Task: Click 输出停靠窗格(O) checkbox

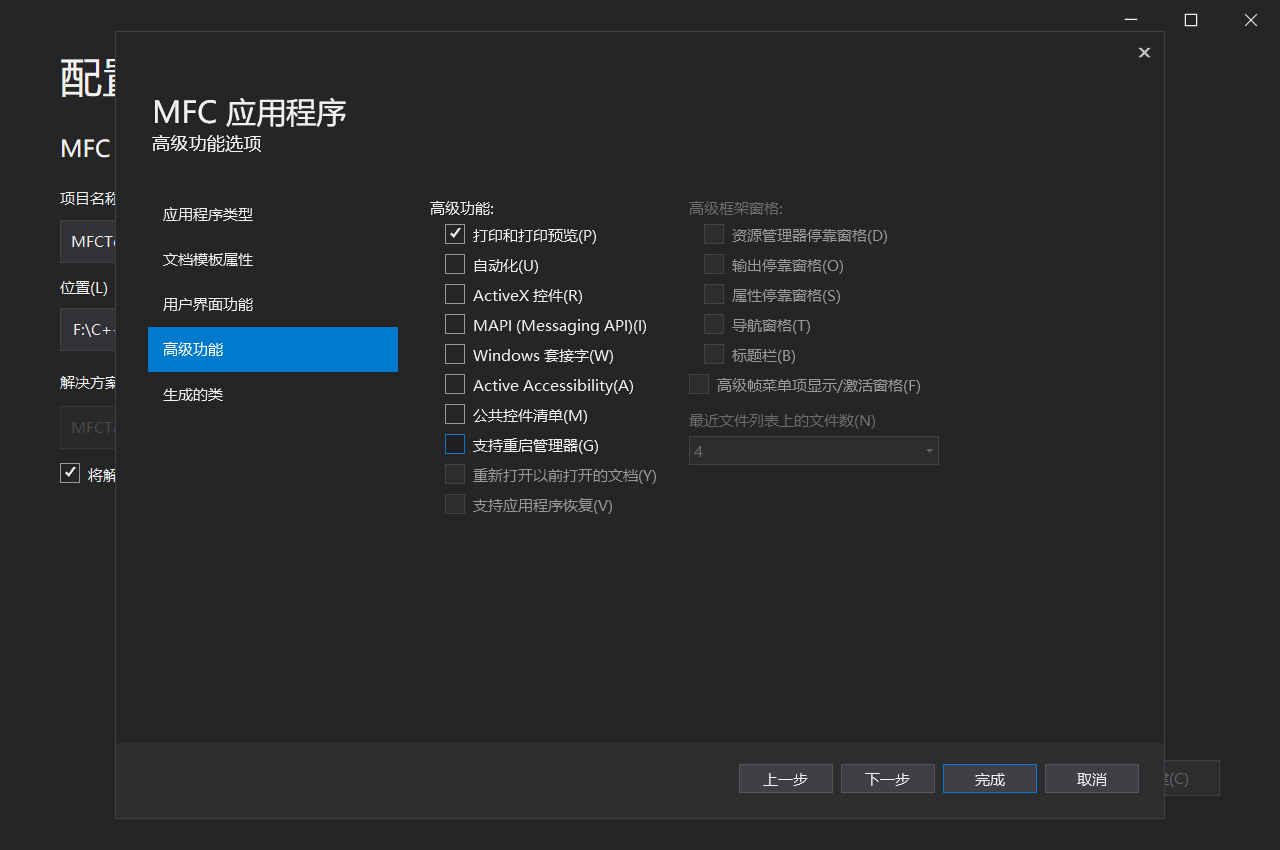Action: pyautogui.click(x=714, y=265)
